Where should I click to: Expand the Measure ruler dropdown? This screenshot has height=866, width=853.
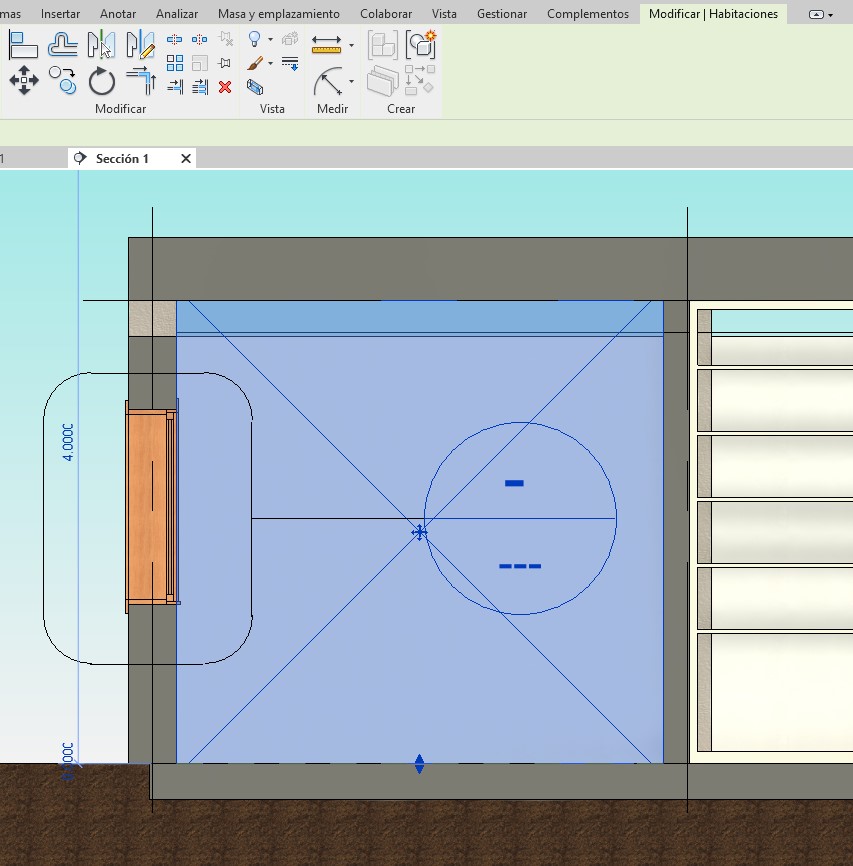[351, 46]
